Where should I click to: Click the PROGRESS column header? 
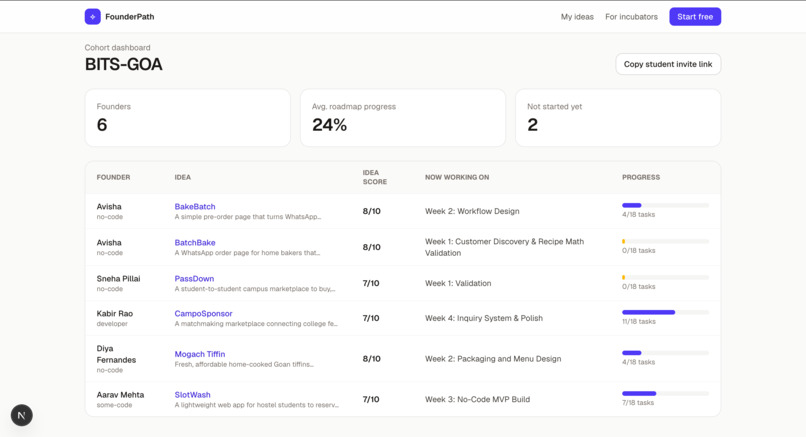[x=640, y=177]
